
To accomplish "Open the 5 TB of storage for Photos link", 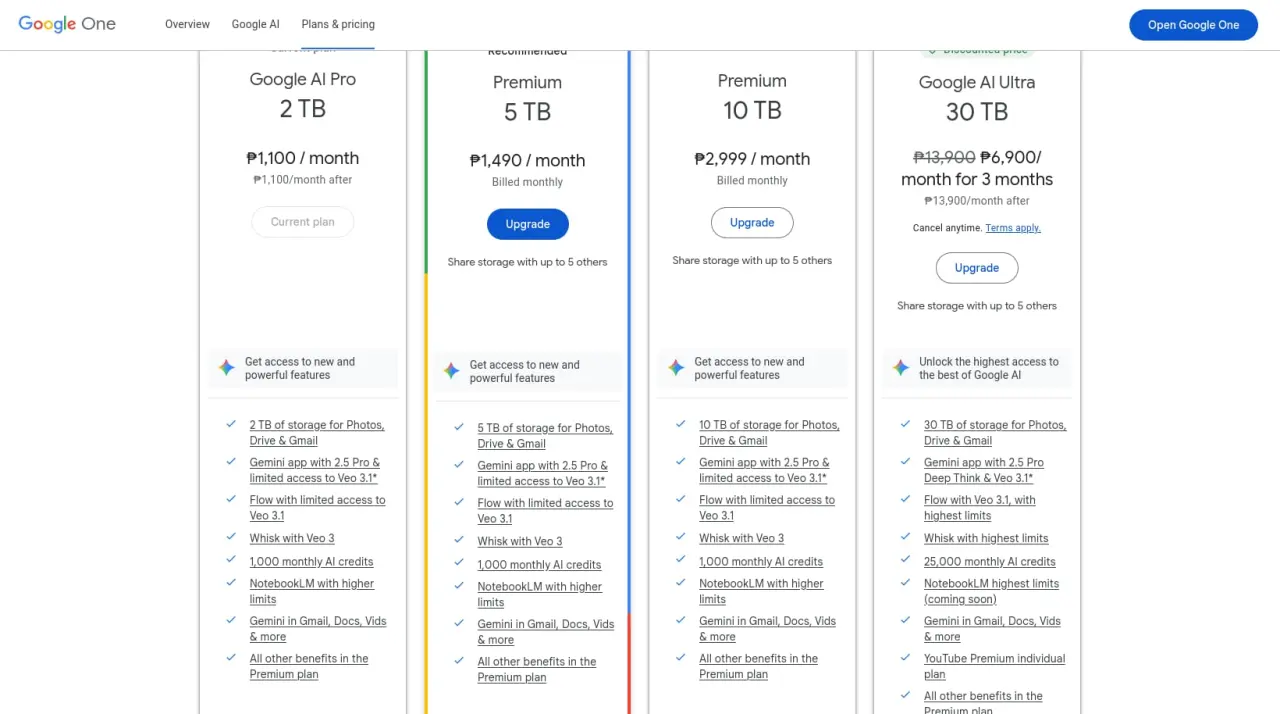I will [x=545, y=435].
